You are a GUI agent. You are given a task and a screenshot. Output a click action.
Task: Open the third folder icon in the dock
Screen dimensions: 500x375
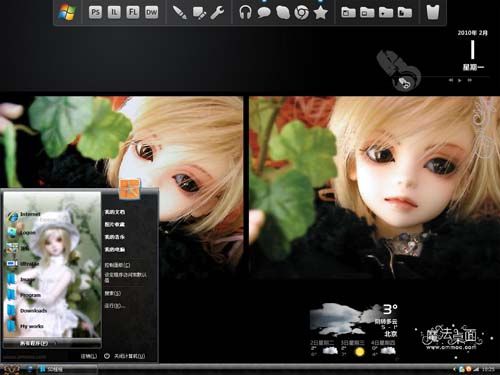386,13
